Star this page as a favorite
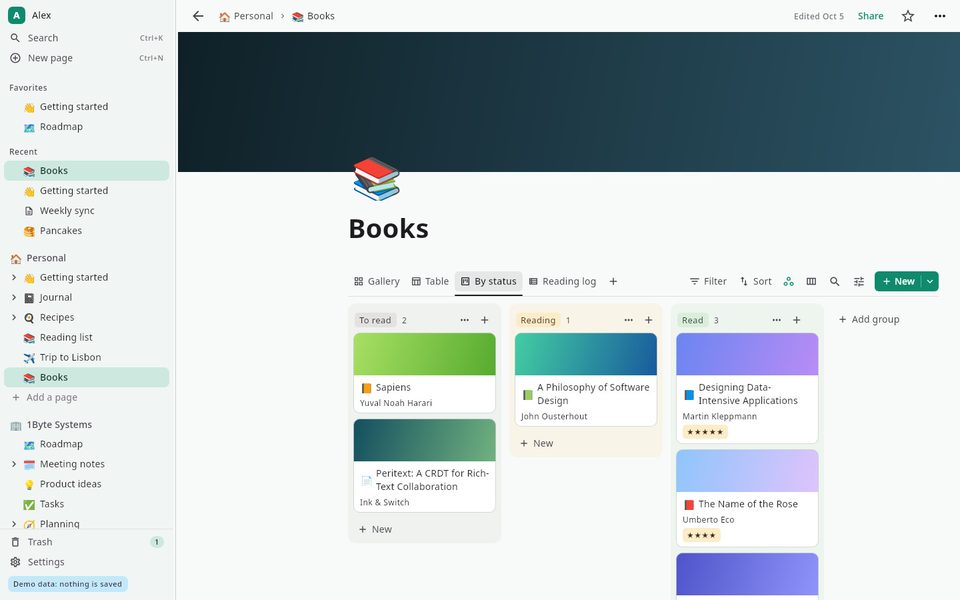960x600 pixels. 907,16
